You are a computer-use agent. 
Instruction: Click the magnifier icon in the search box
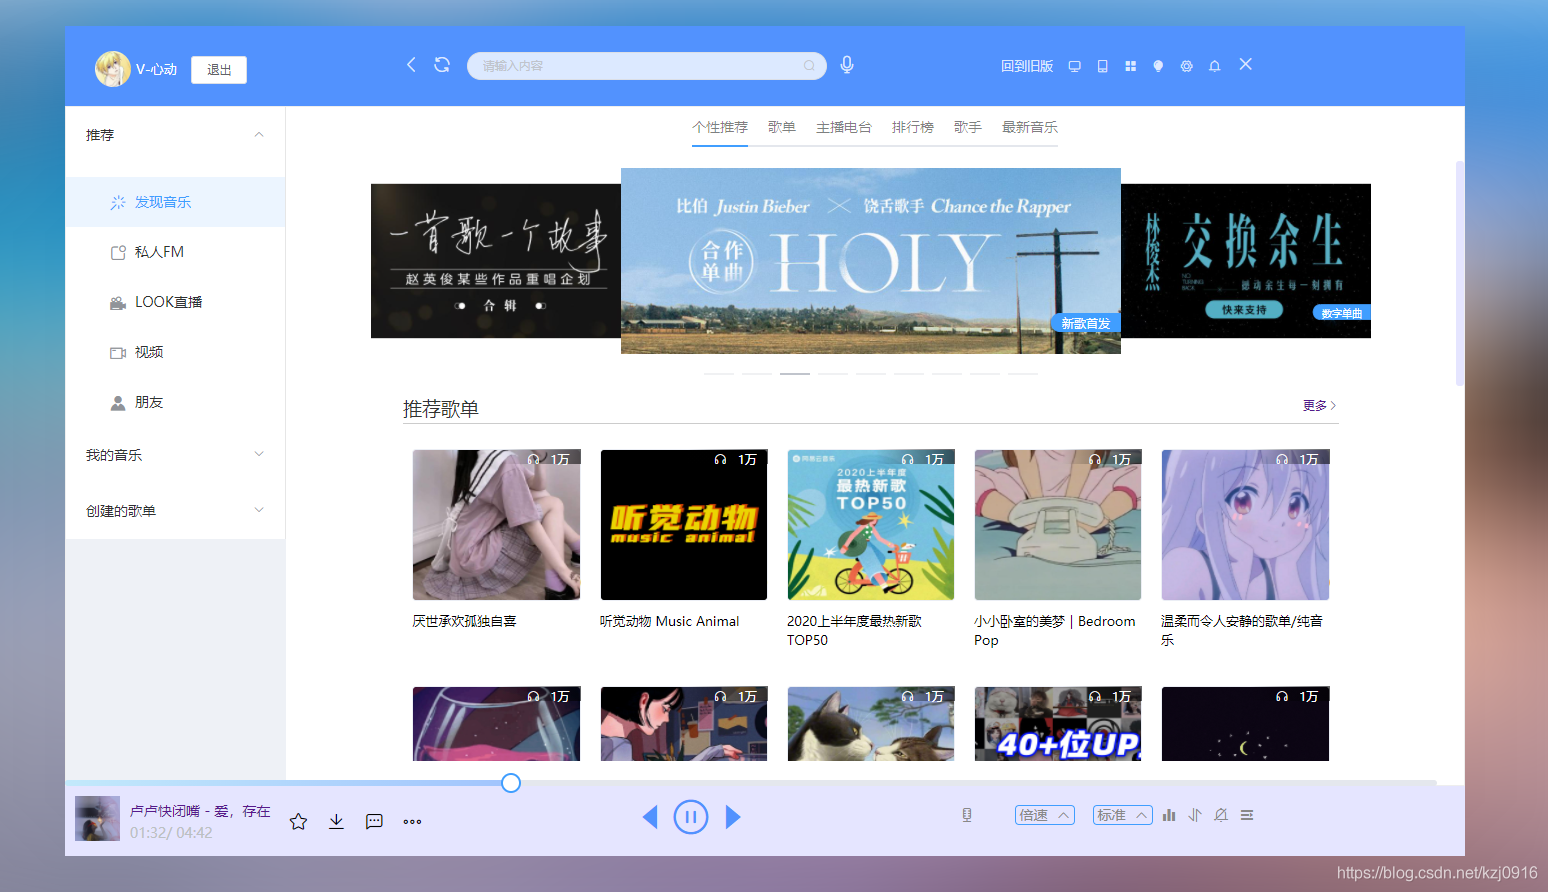[809, 66]
